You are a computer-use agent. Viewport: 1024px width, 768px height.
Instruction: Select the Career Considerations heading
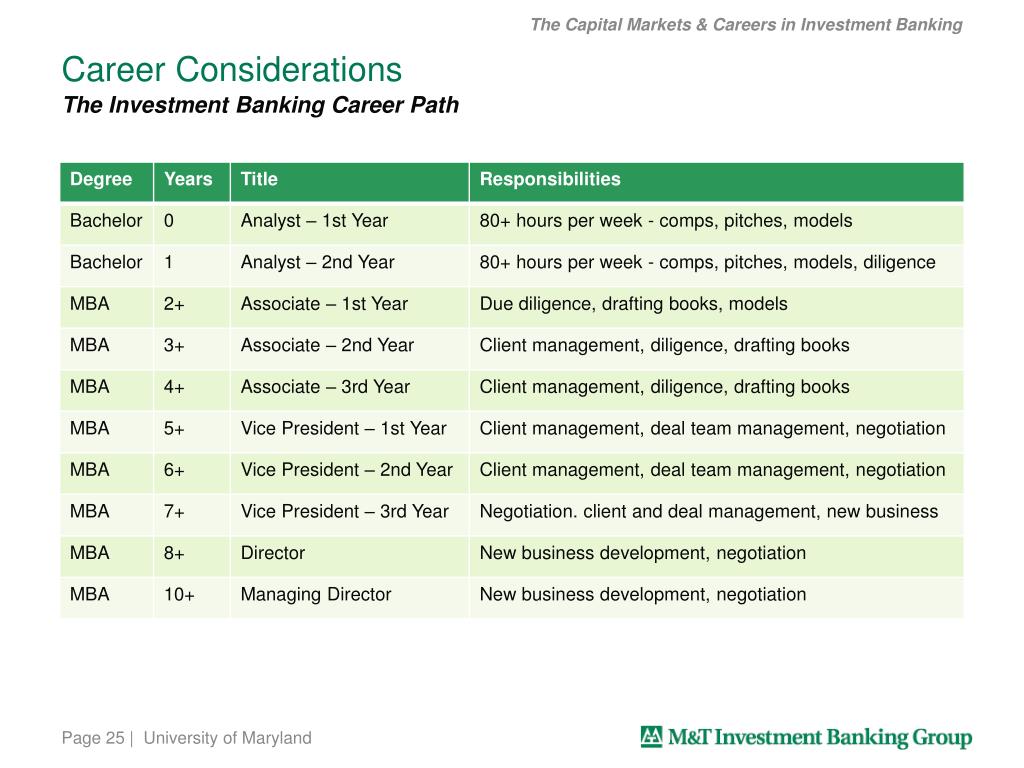(x=232, y=69)
